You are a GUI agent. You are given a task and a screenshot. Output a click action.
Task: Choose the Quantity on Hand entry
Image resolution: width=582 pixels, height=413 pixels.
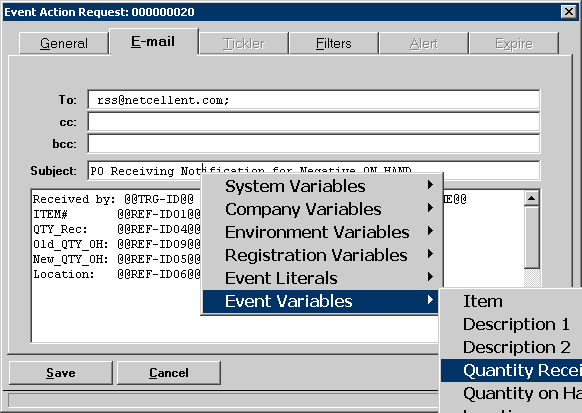tap(511, 393)
